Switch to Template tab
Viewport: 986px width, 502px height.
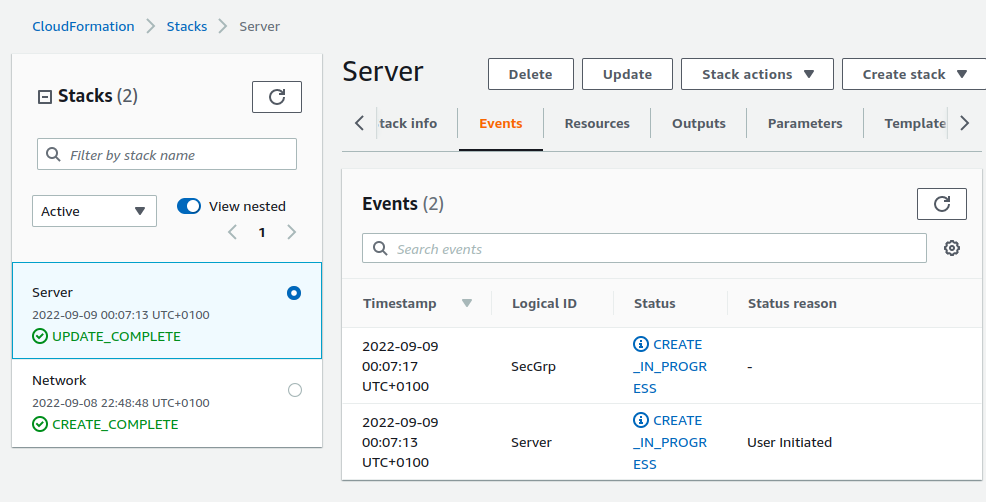click(x=915, y=123)
